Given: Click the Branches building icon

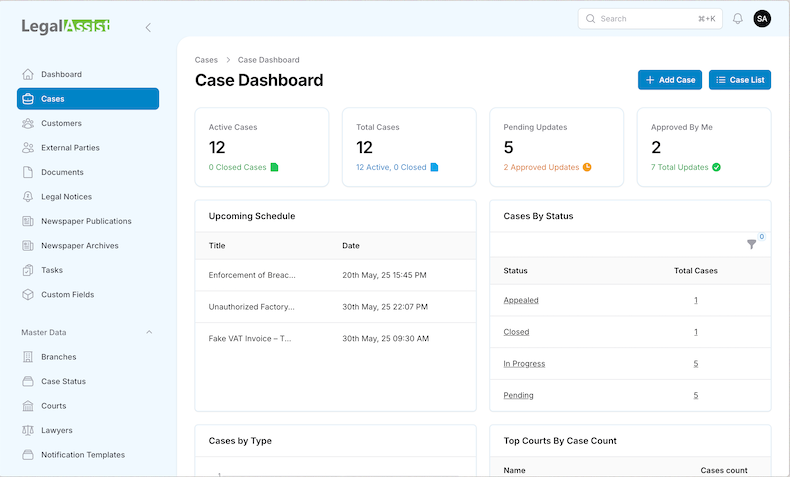Looking at the screenshot, I should pyautogui.click(x=28, y=357).
